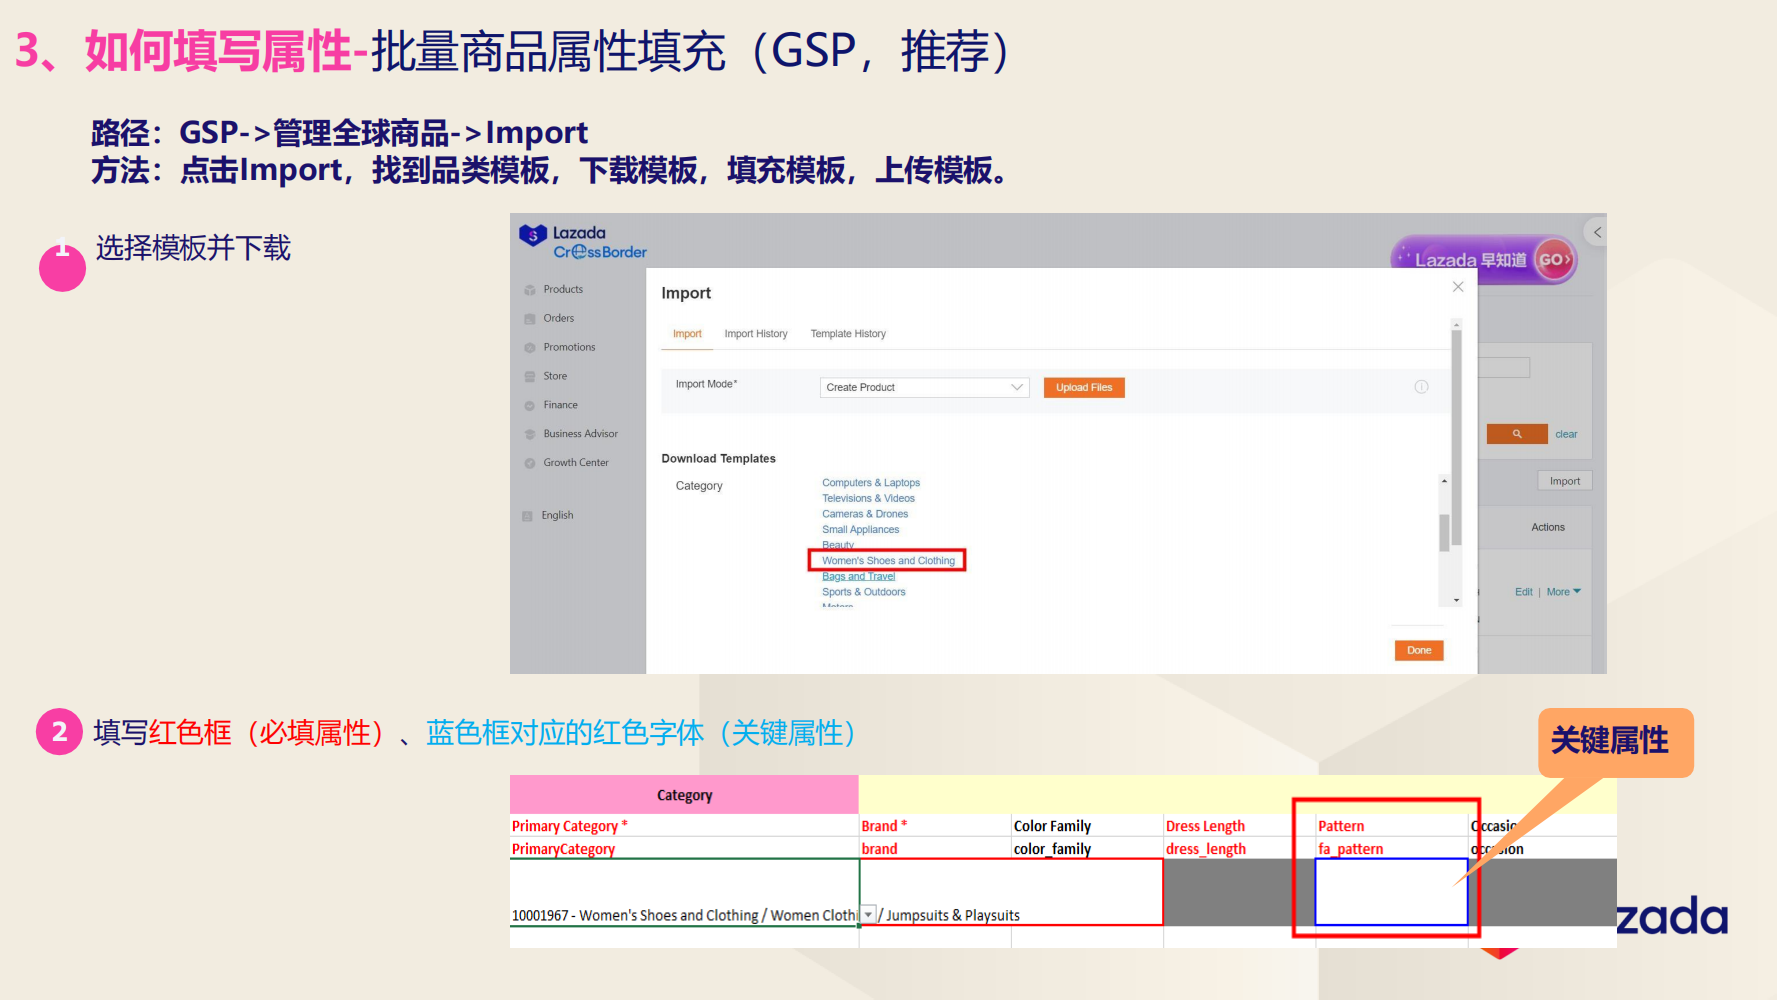Viewport: 1778px width, 1000px height.
Task: Select the Growth Center icon
Action: pyautogui.click(x=530, y=462)
